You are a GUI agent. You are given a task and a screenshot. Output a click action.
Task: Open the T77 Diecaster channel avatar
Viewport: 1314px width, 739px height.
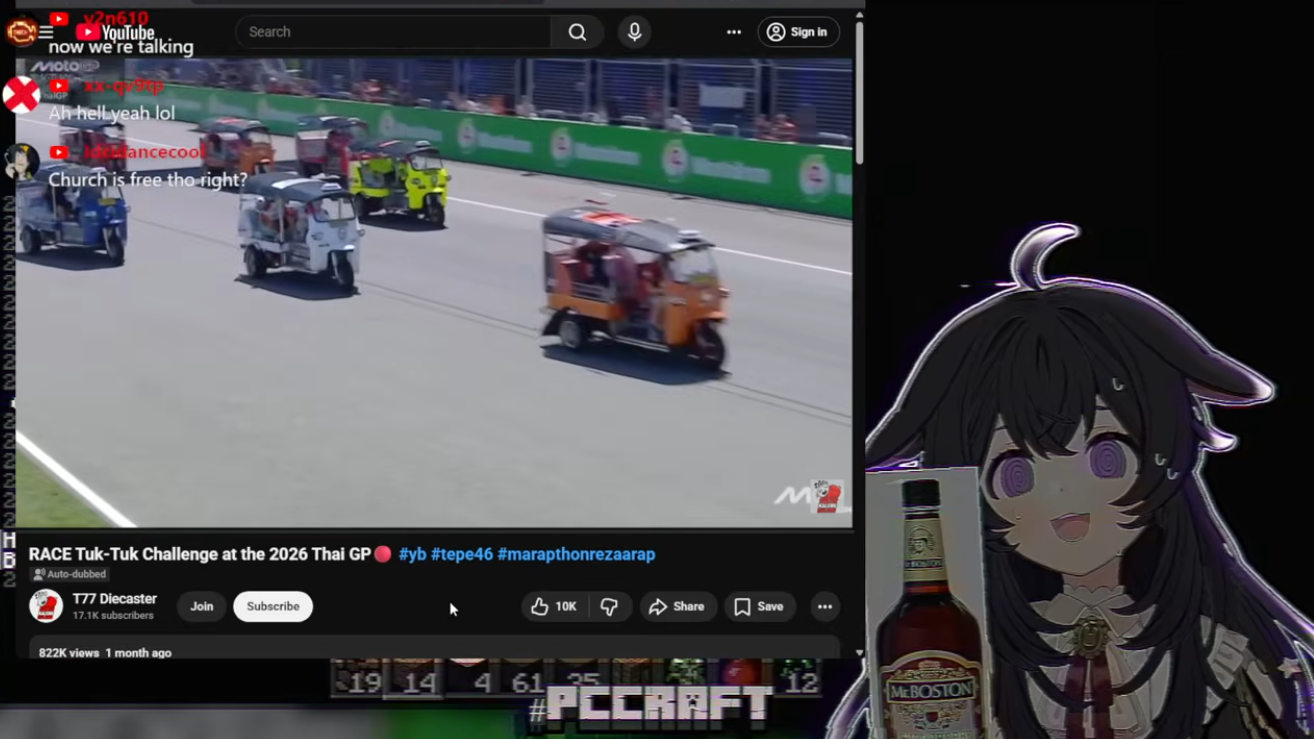coord(46,606)
